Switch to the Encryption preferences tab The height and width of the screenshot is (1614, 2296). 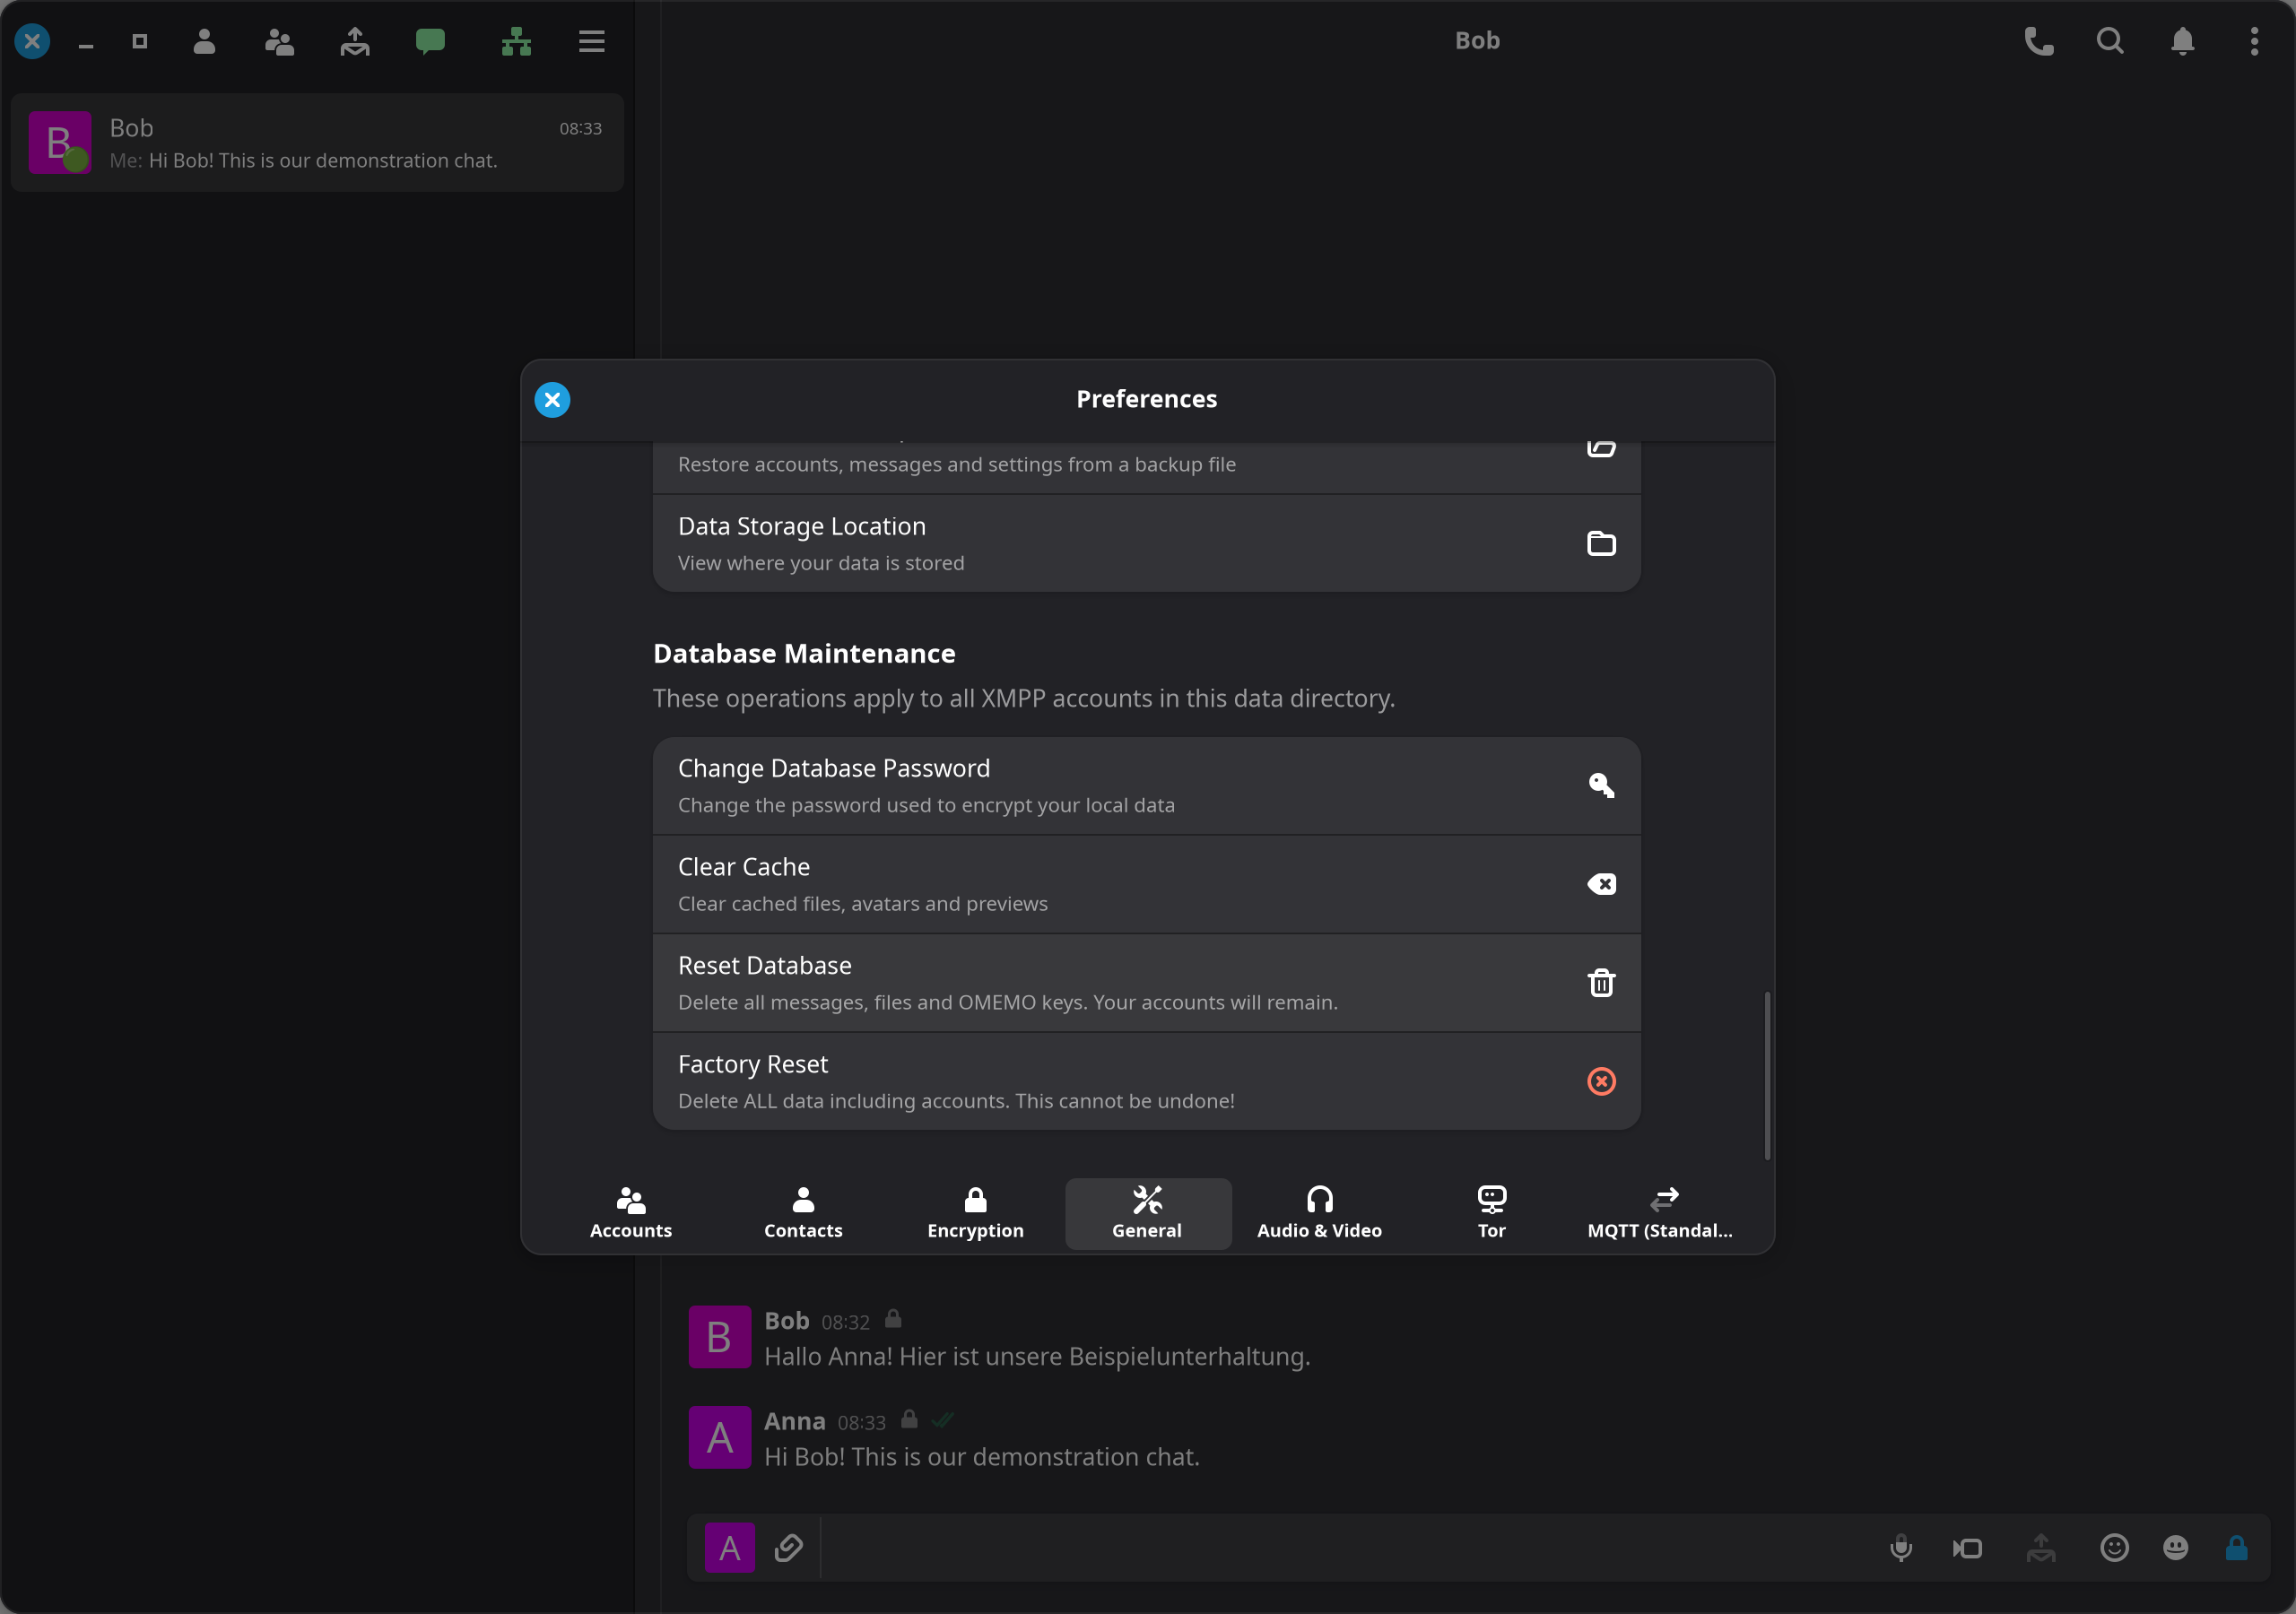coord(975,1213)
